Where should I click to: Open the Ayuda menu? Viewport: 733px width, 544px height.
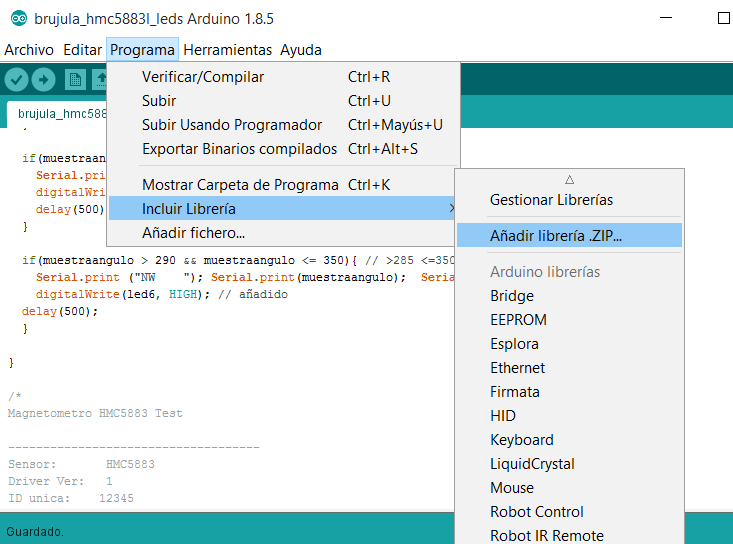coord(300,49)
